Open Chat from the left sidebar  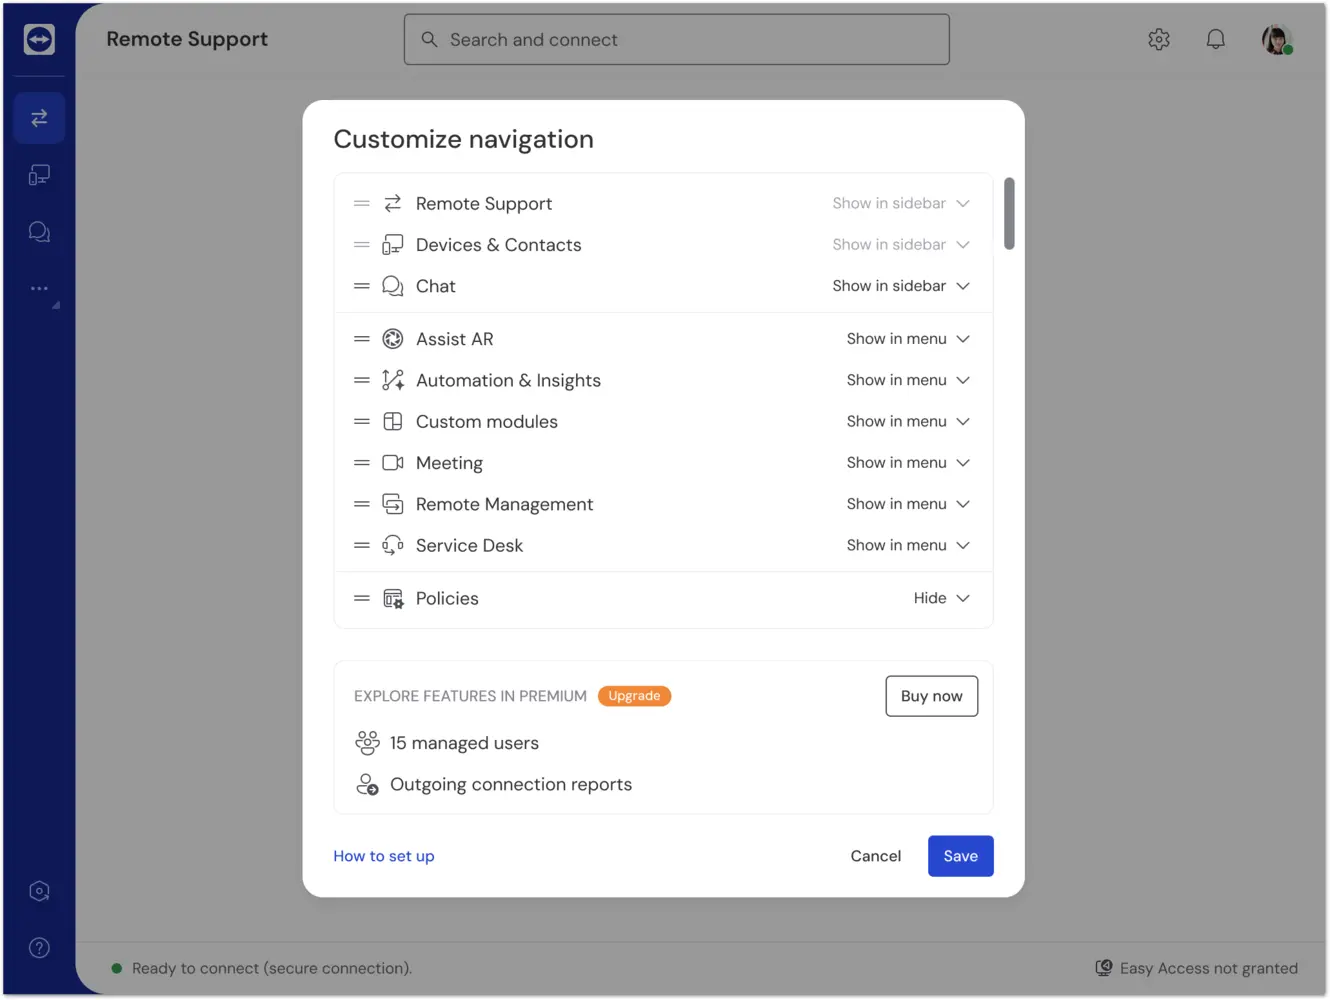tap(39, 232)
